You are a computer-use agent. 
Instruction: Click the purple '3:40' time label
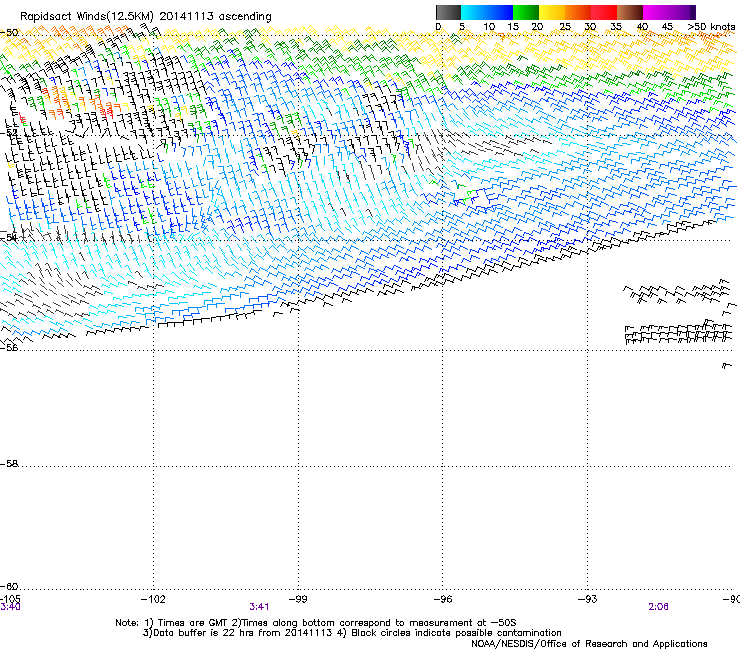(10, 607)
